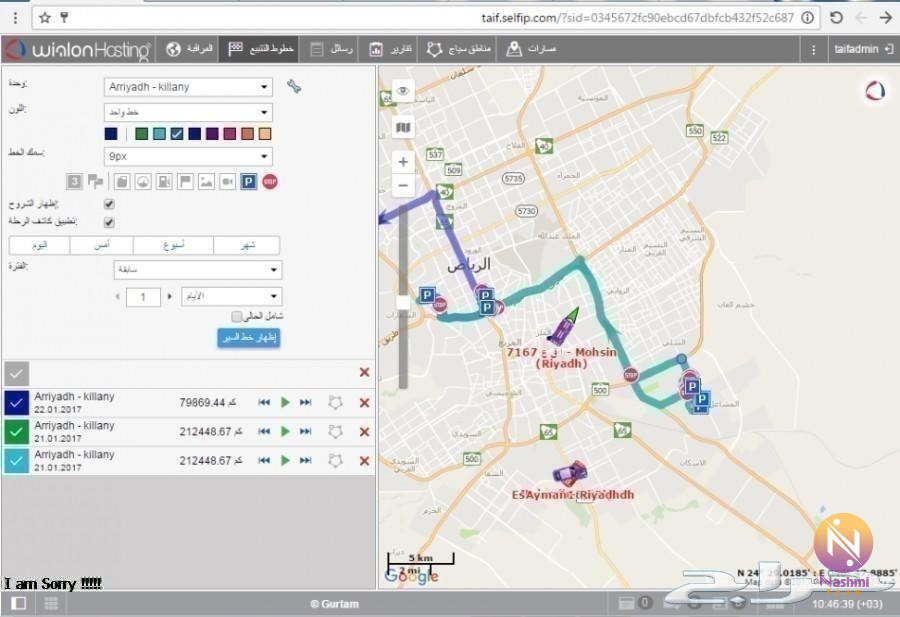This screenshot has height=617, width=900.
Task: Toggle the parking marker icon in track options
Action: pos(248,181)
